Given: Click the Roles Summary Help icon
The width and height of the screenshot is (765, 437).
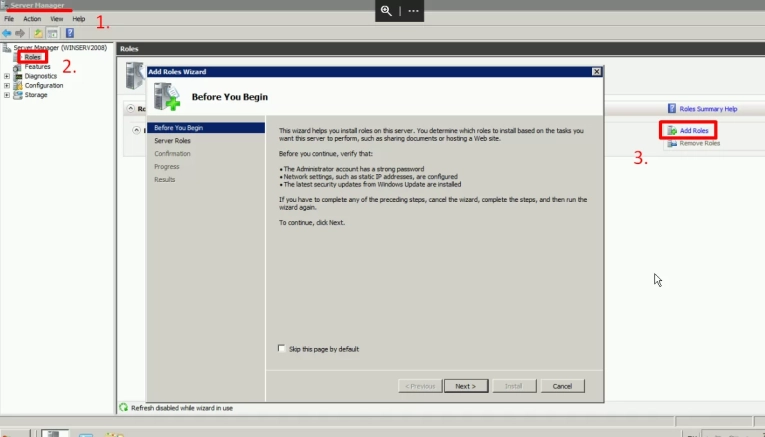Looking at the screenshot, I should coord(672,108).
